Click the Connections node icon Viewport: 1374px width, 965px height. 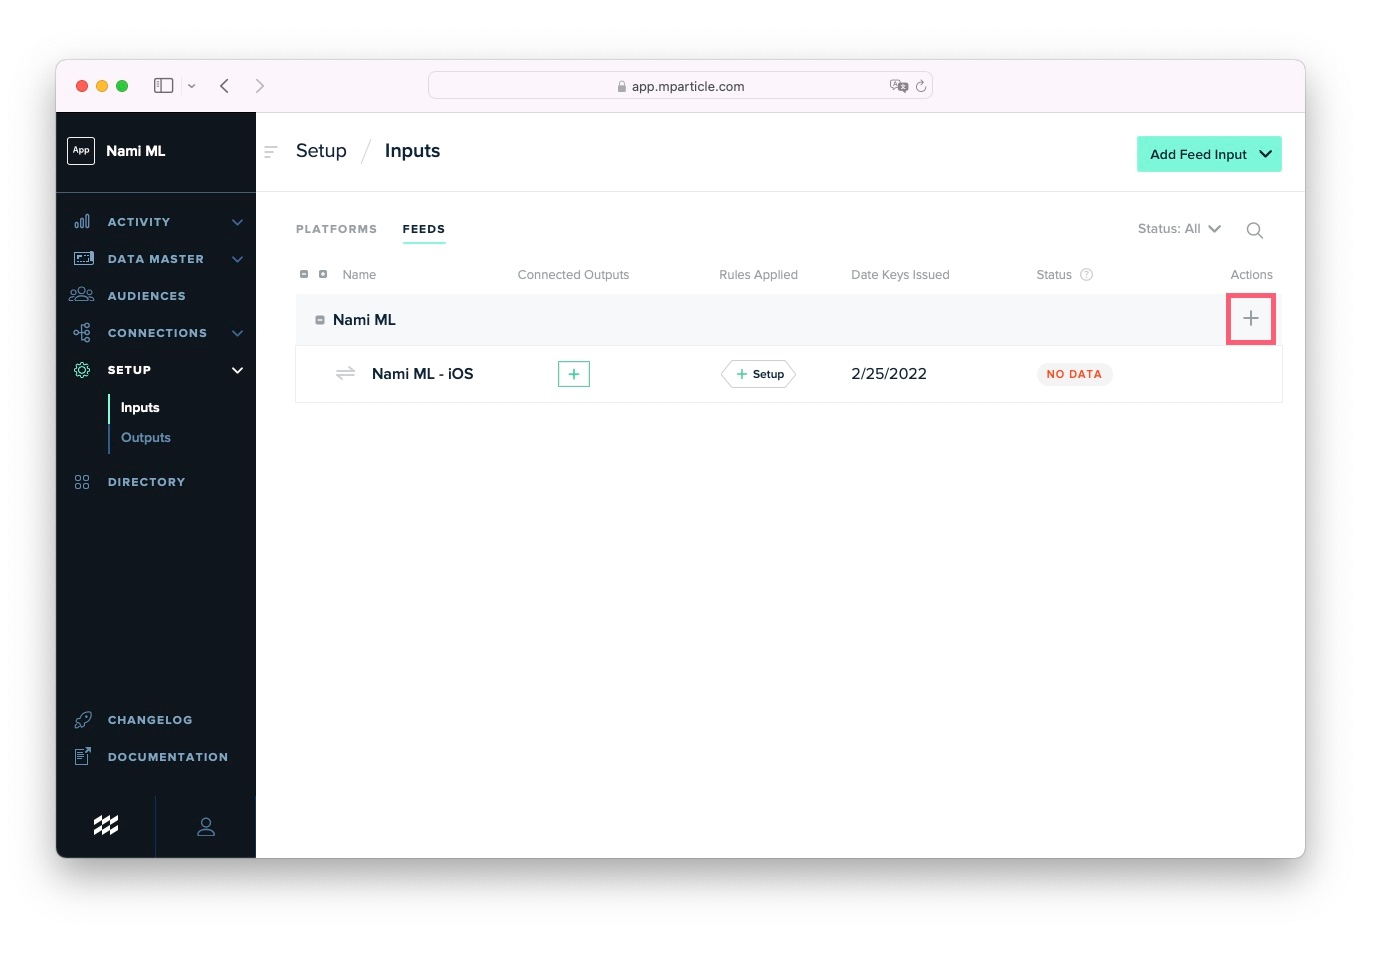(x=82, y=333)
